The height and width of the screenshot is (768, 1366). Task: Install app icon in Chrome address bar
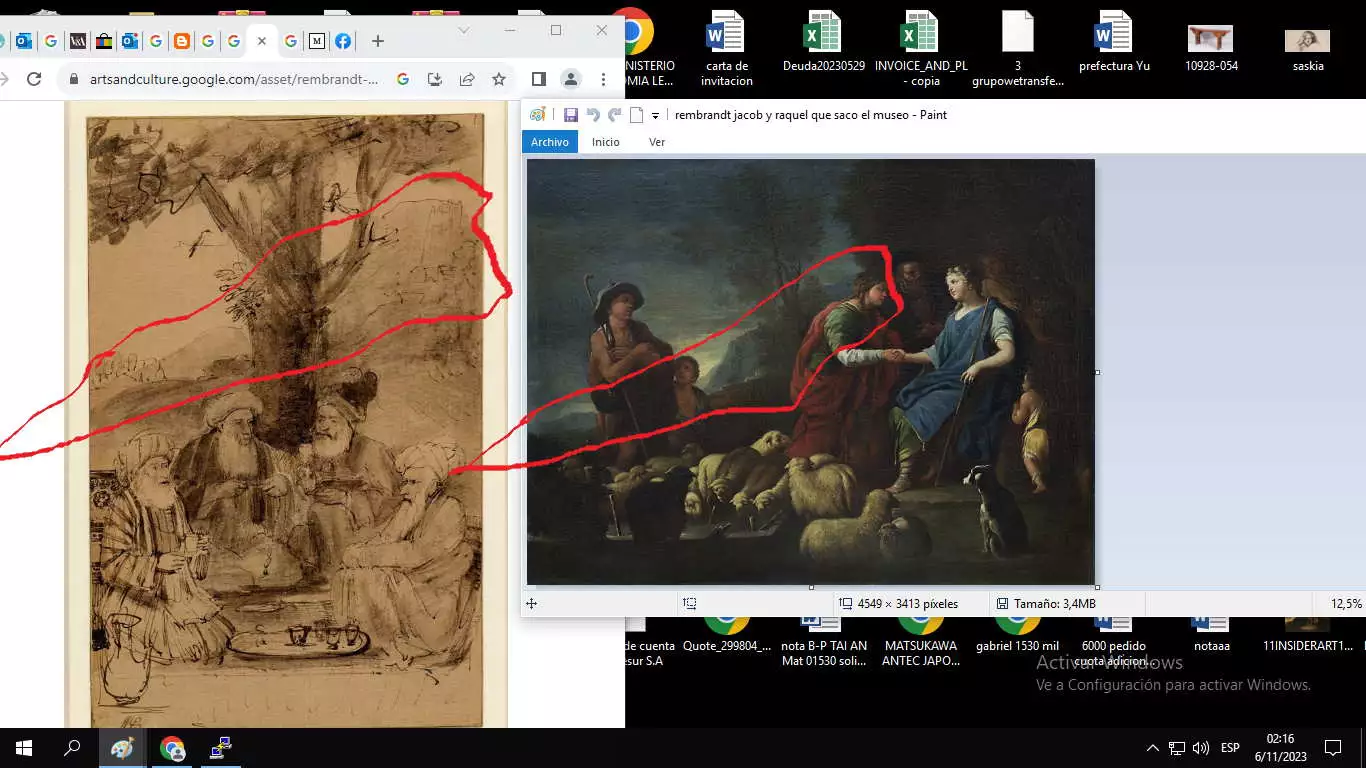coord(435,79)
